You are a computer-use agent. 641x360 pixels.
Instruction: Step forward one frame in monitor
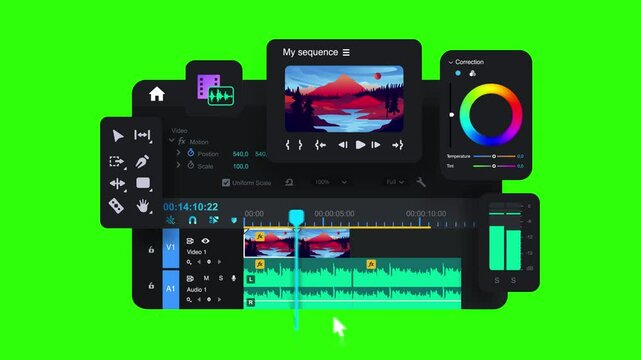click(x=376, y=145)
